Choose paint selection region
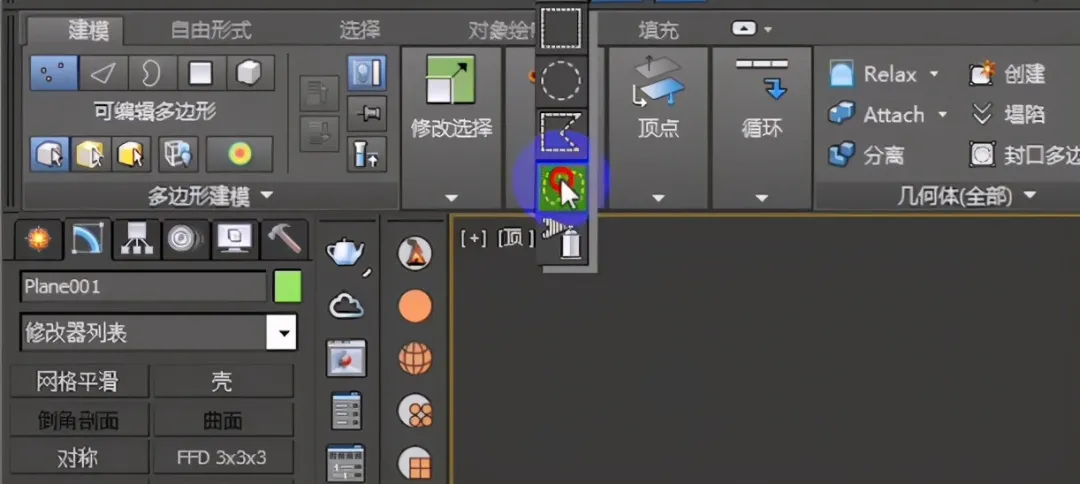Viewport: 1080px width, 484px height. pos(565,239)
